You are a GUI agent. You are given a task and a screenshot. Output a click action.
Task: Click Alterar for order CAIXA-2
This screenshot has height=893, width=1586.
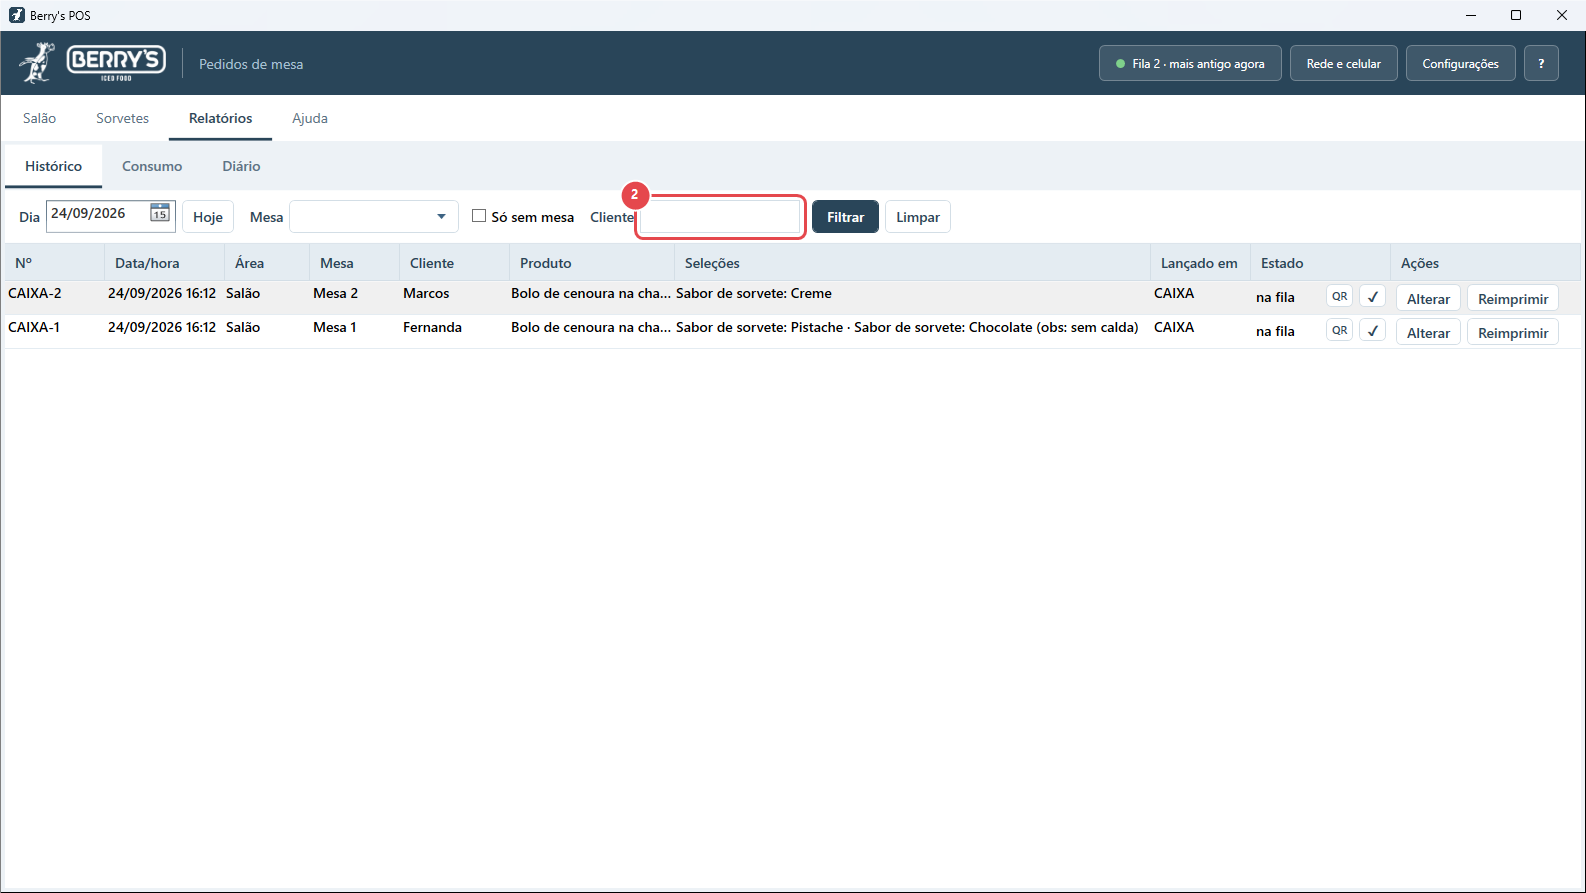click(1428, 299)
